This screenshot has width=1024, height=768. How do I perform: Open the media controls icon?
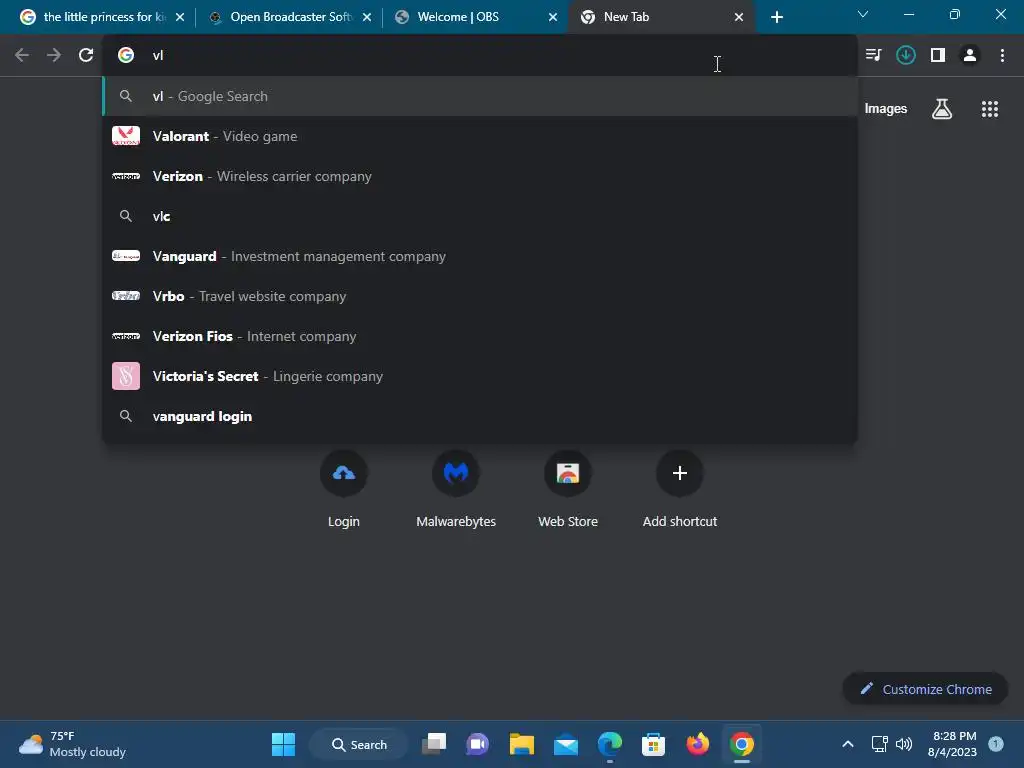coord(873,56)
